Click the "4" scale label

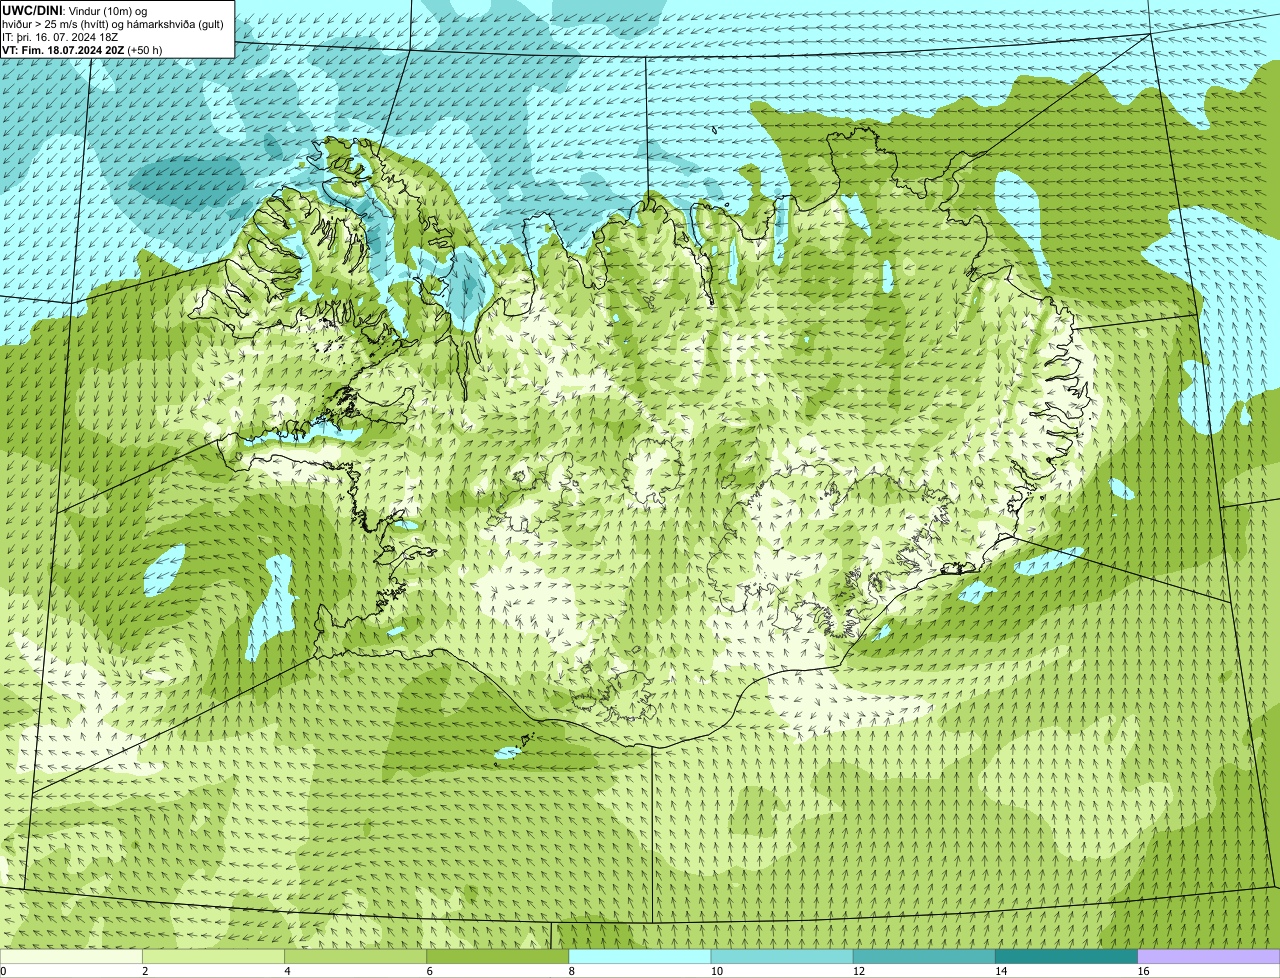point(287,971)
